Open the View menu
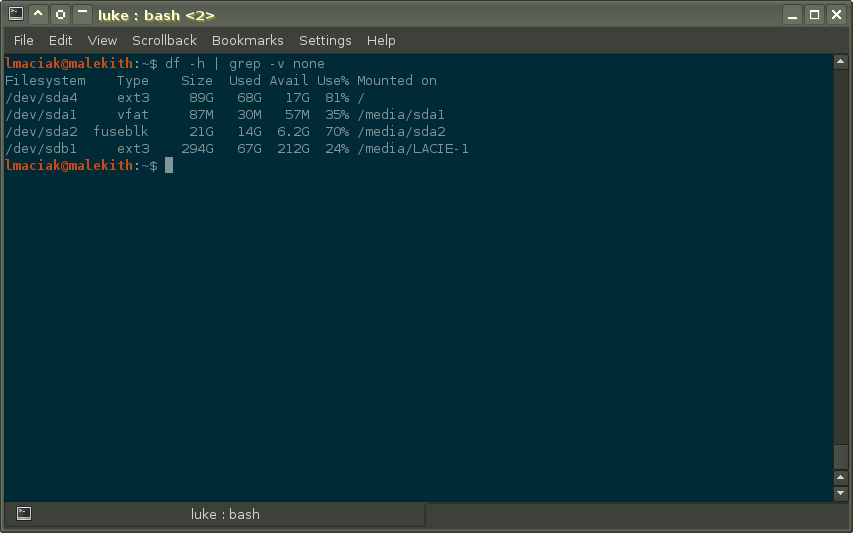This screenshot has height=533, width=853. pos(102,40)
